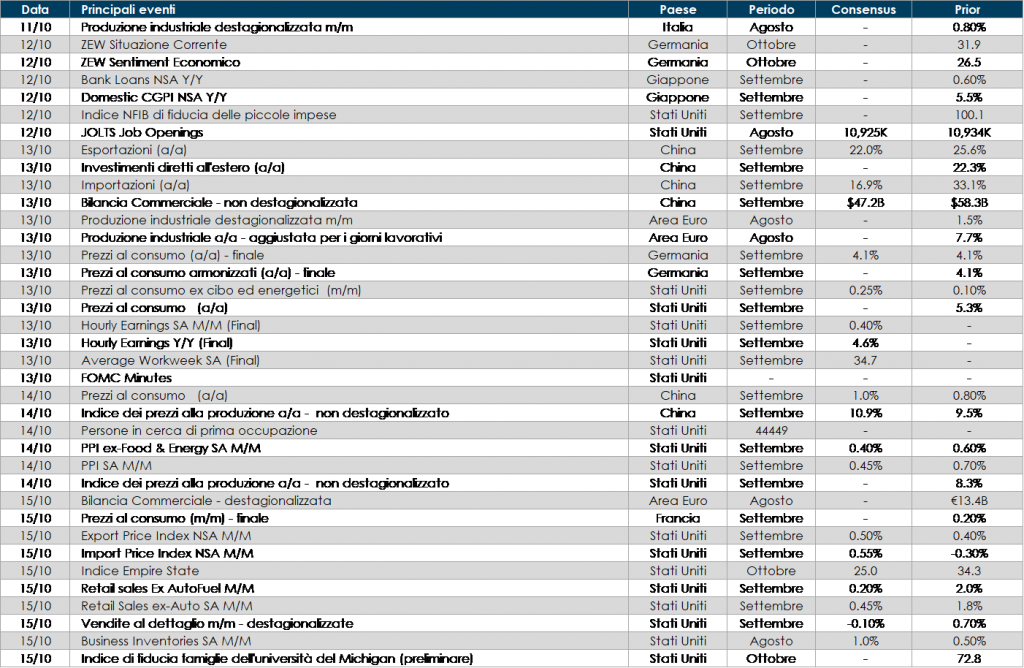
Task: Click the 'Paese' column header
Action: tap(678, 10)
